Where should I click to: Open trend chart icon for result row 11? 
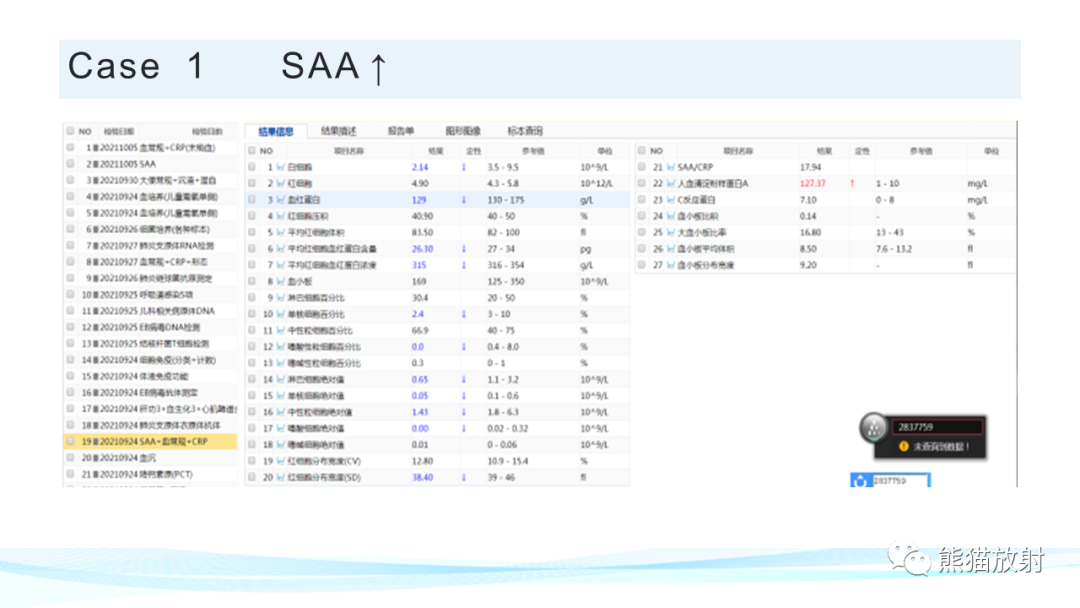(281, 331)
